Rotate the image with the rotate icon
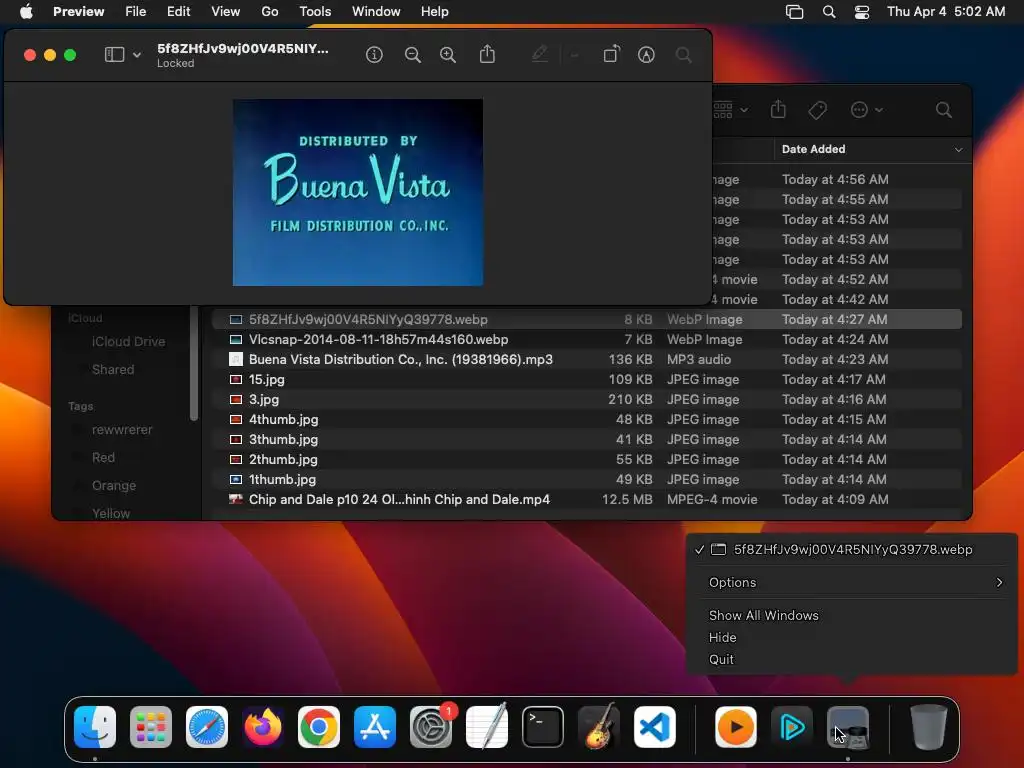This screenshot has height=768, width=1024. (x=611, y=54)
